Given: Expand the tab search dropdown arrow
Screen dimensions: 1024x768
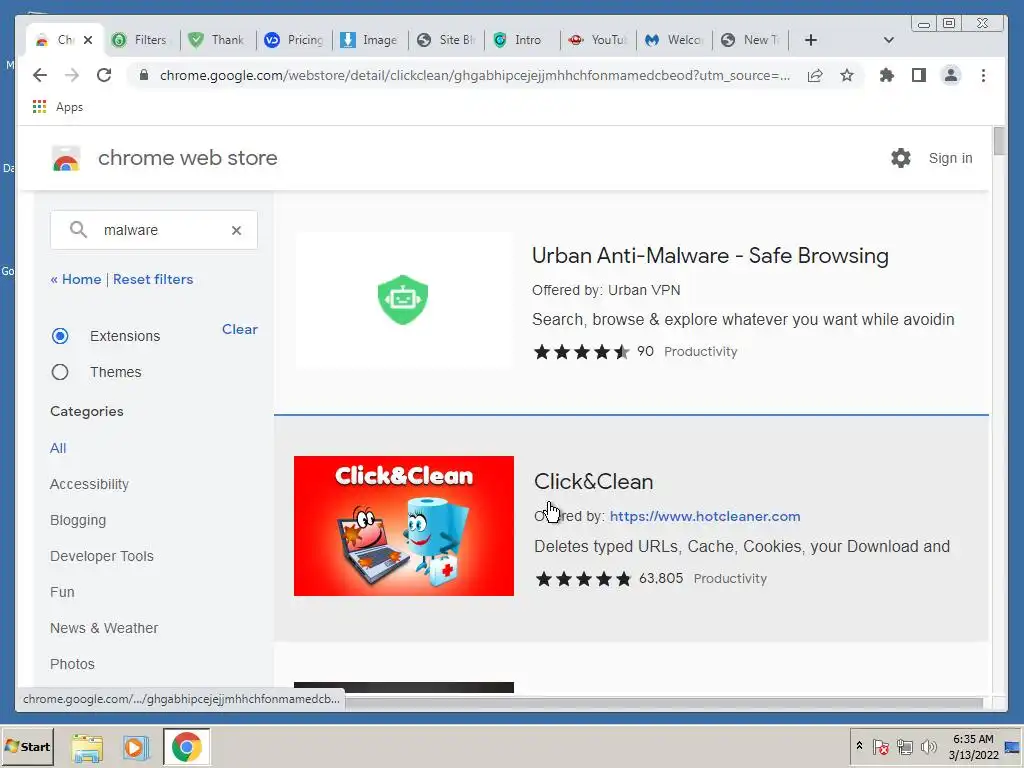Looking at the screenshot, I should pyautogui.click(x=888, y=40).
